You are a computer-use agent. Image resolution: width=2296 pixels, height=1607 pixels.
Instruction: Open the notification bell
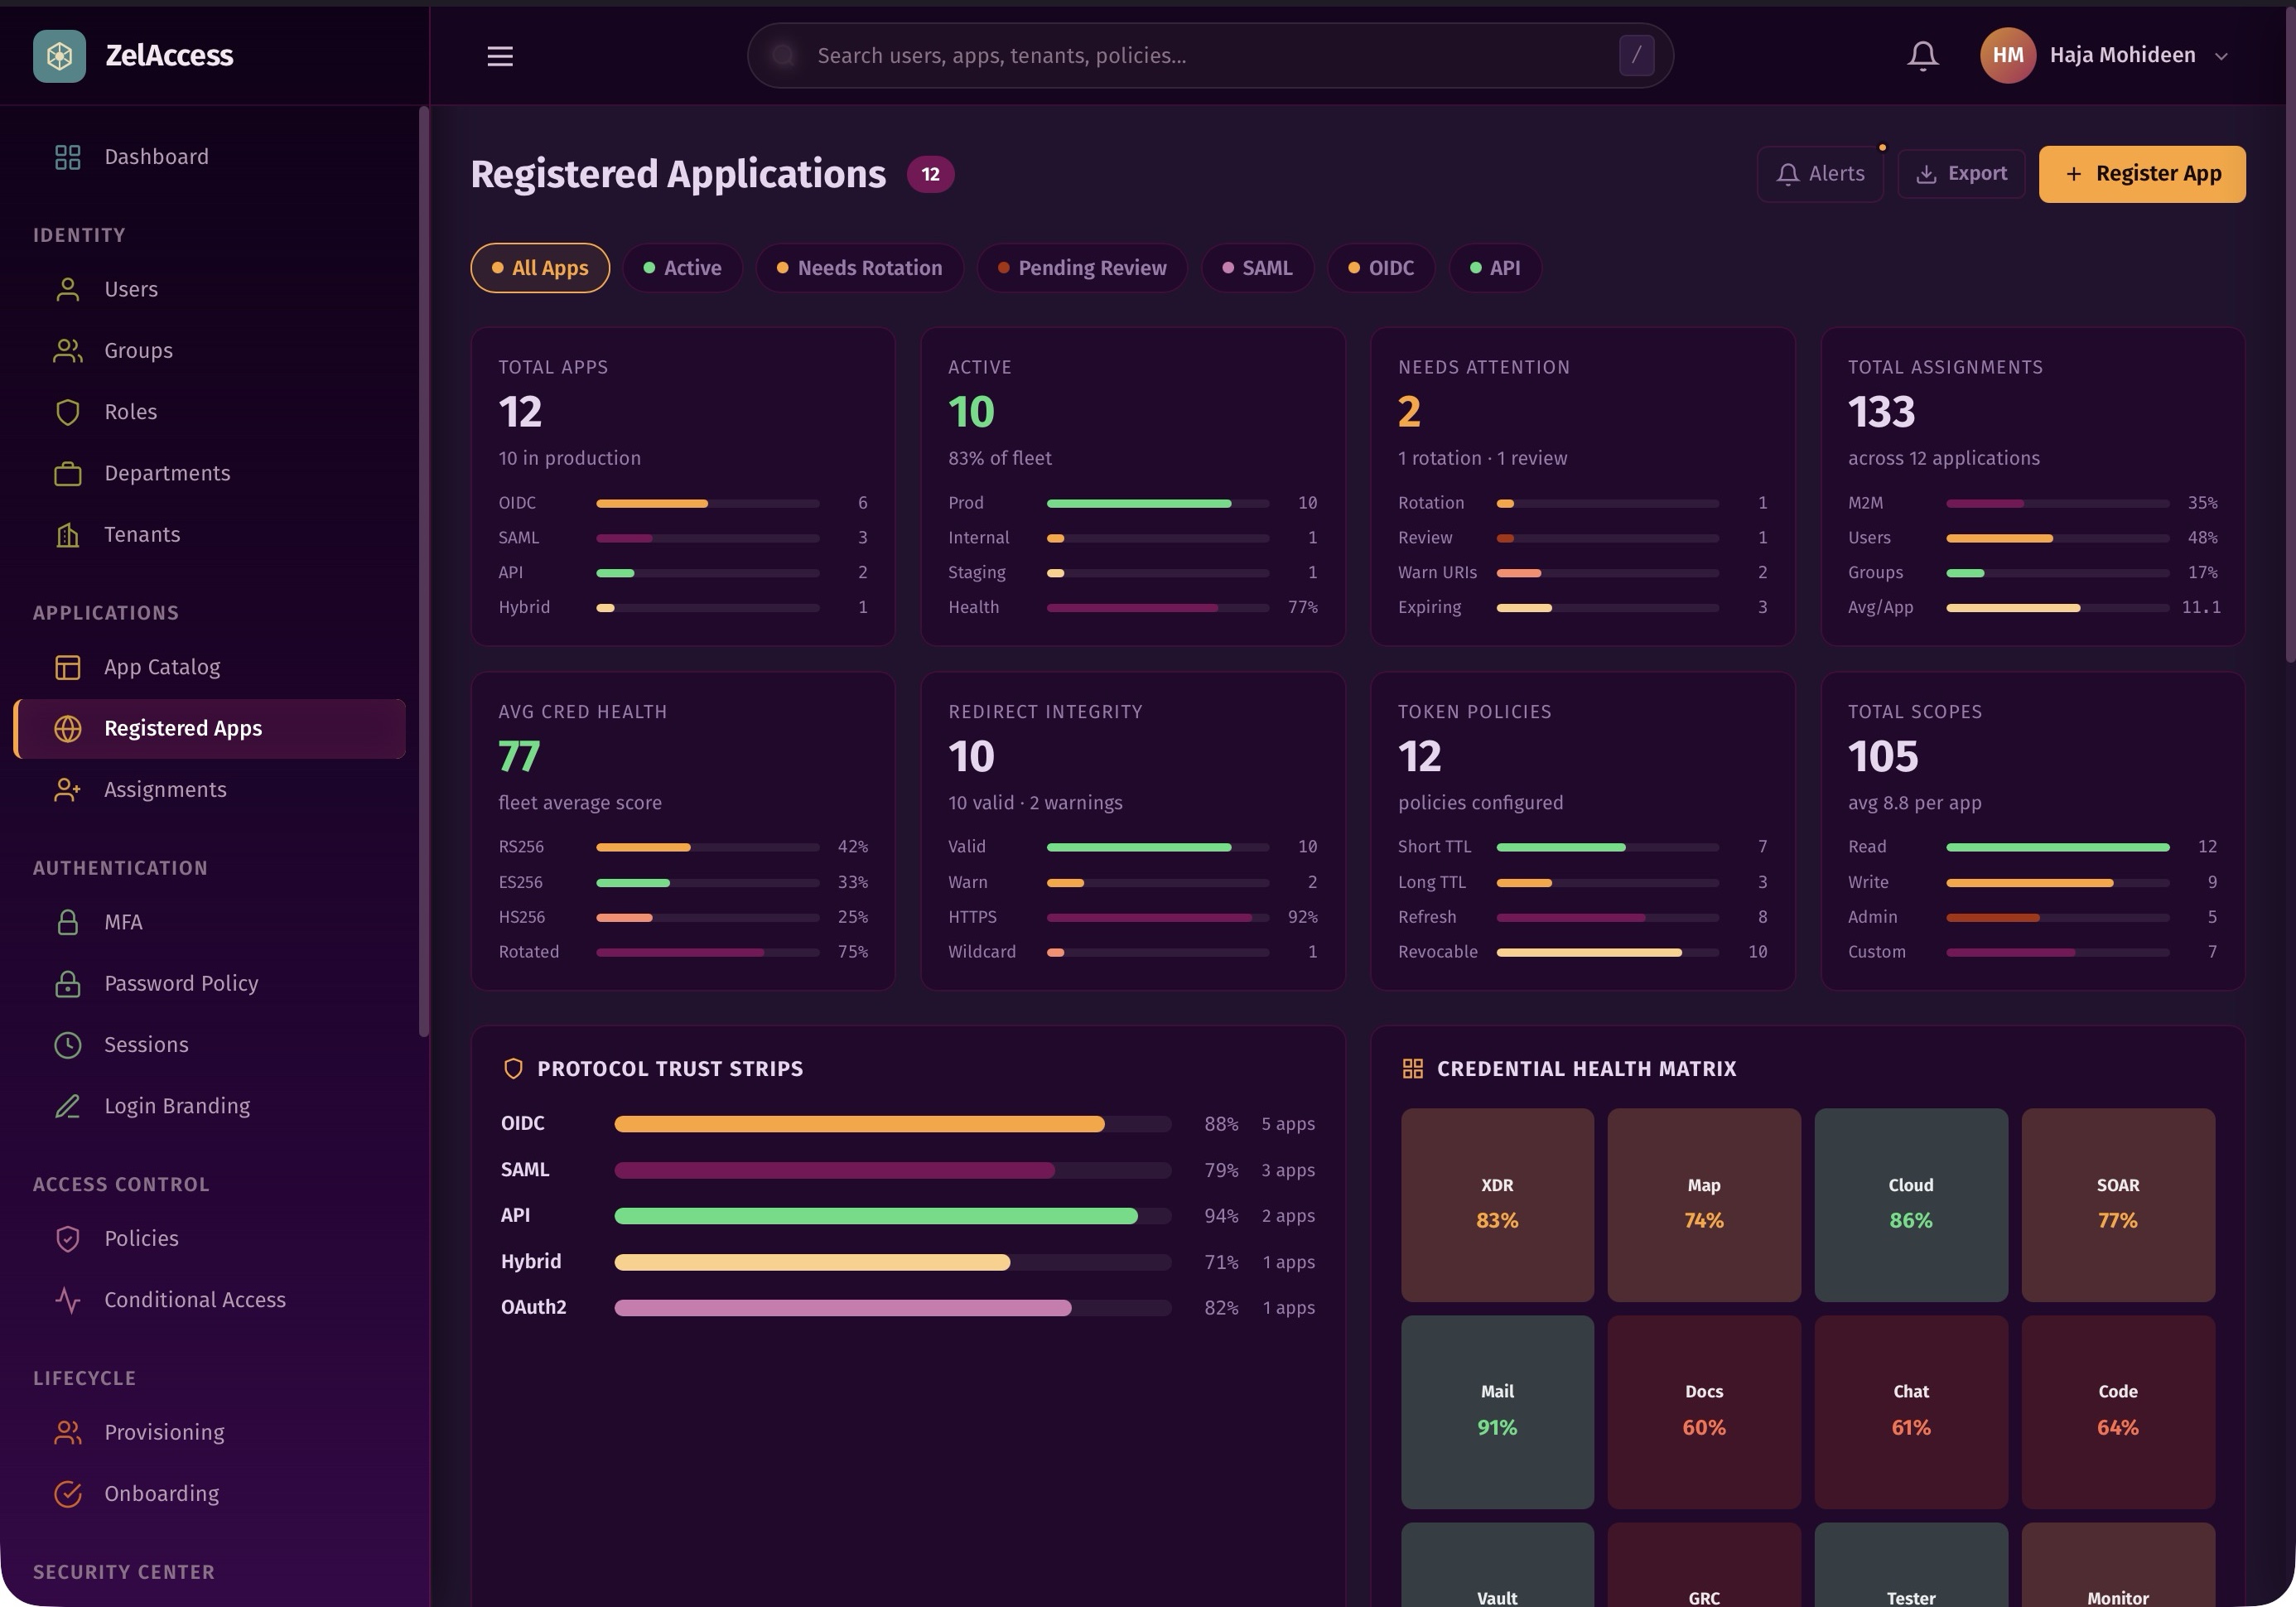(x=1921, y=55)
